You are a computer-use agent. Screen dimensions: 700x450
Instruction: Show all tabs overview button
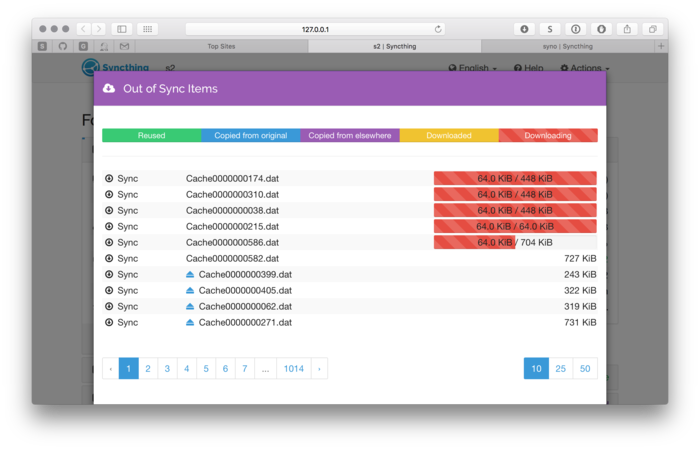(x=653, y=29)
